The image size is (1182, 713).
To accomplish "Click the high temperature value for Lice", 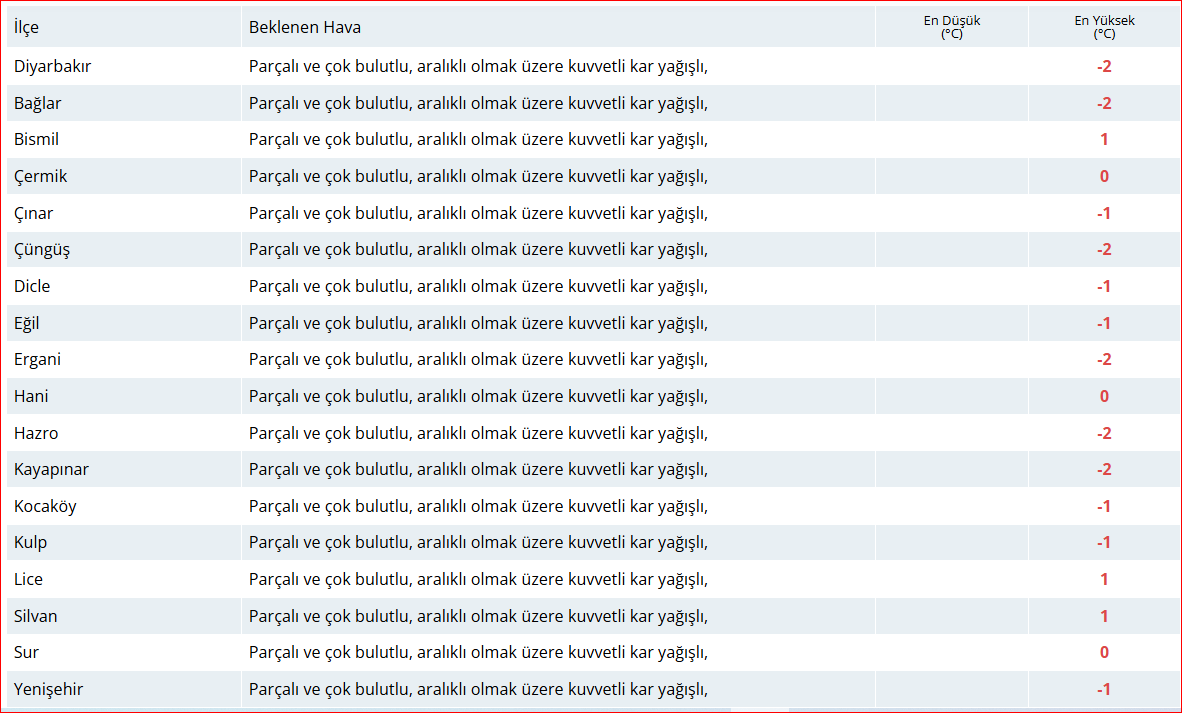I will (x=1104, y=579).
